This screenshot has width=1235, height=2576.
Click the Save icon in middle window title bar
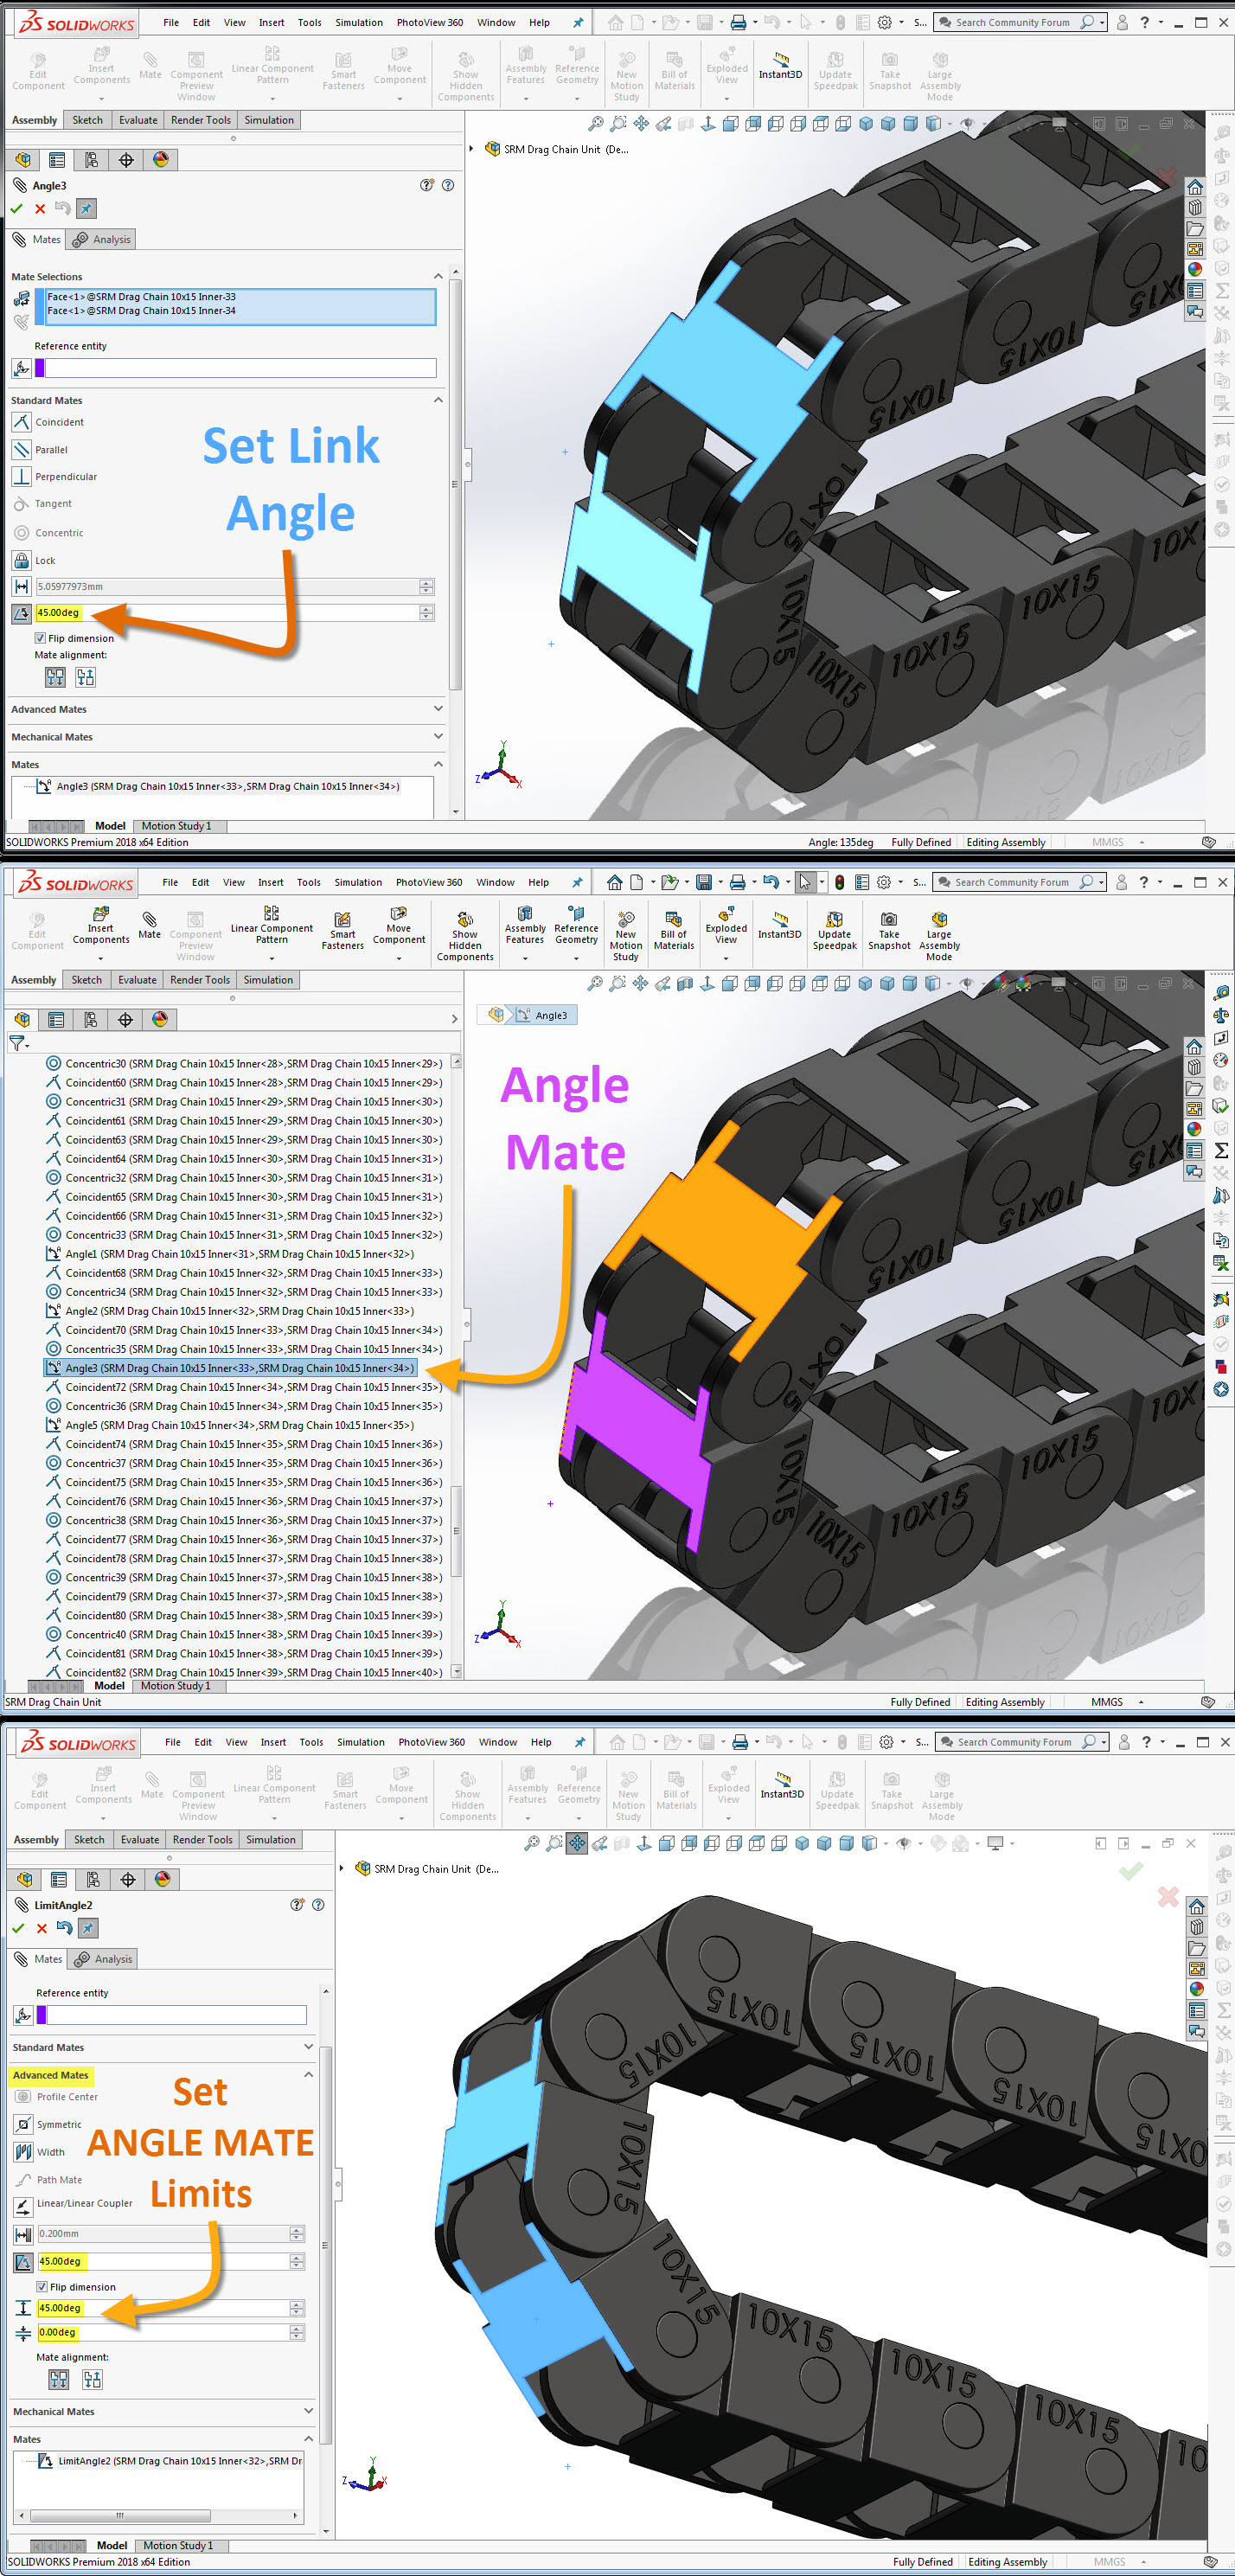[704, 882]
